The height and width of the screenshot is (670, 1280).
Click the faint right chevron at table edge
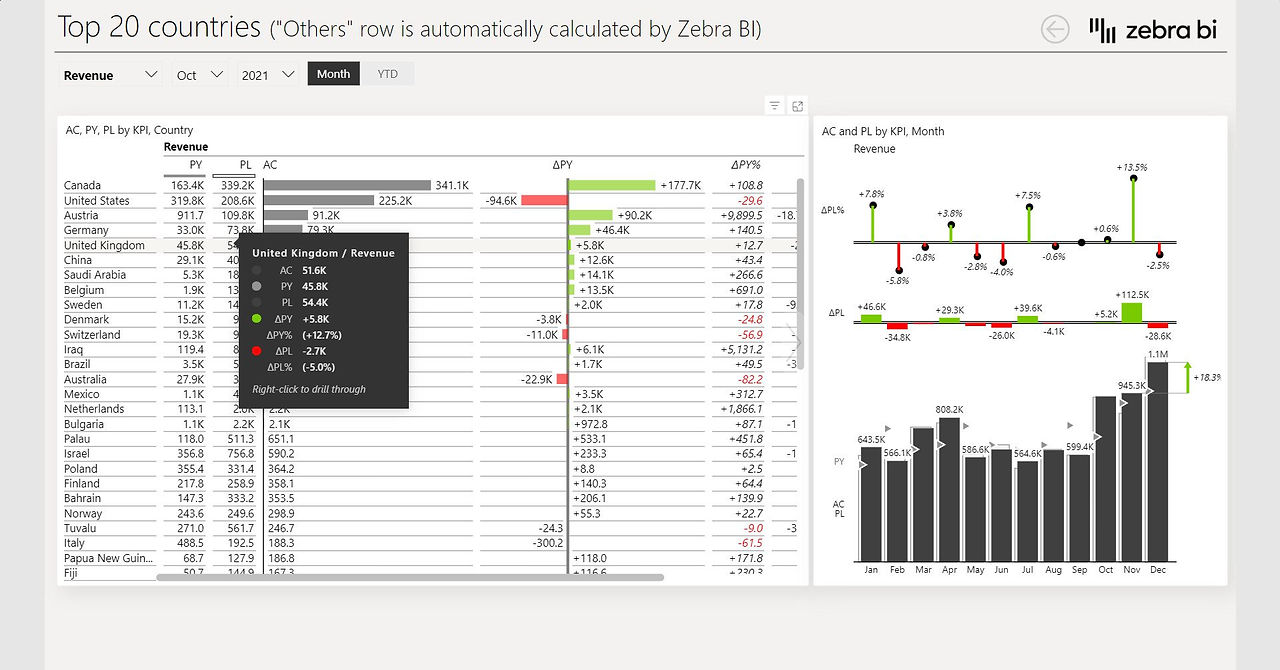coord(797,342)
